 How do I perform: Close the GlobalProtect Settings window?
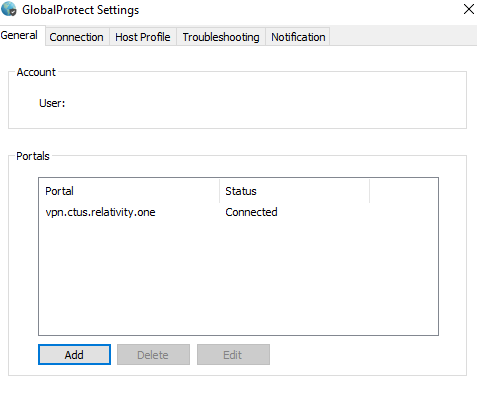pyautogui.click(x=469, y=9)
